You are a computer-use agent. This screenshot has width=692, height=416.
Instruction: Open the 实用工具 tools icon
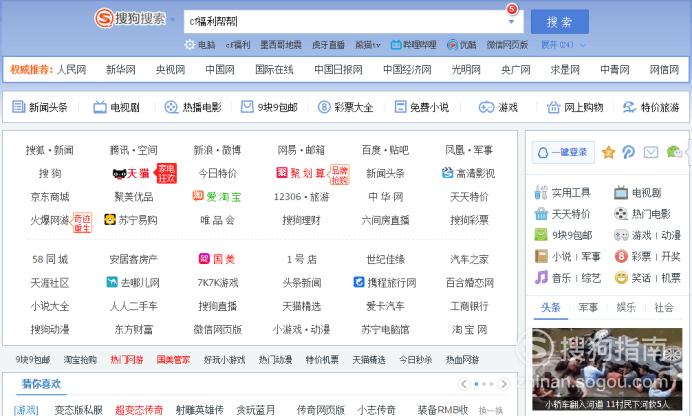pyautogui.click(x=541, y=192)
